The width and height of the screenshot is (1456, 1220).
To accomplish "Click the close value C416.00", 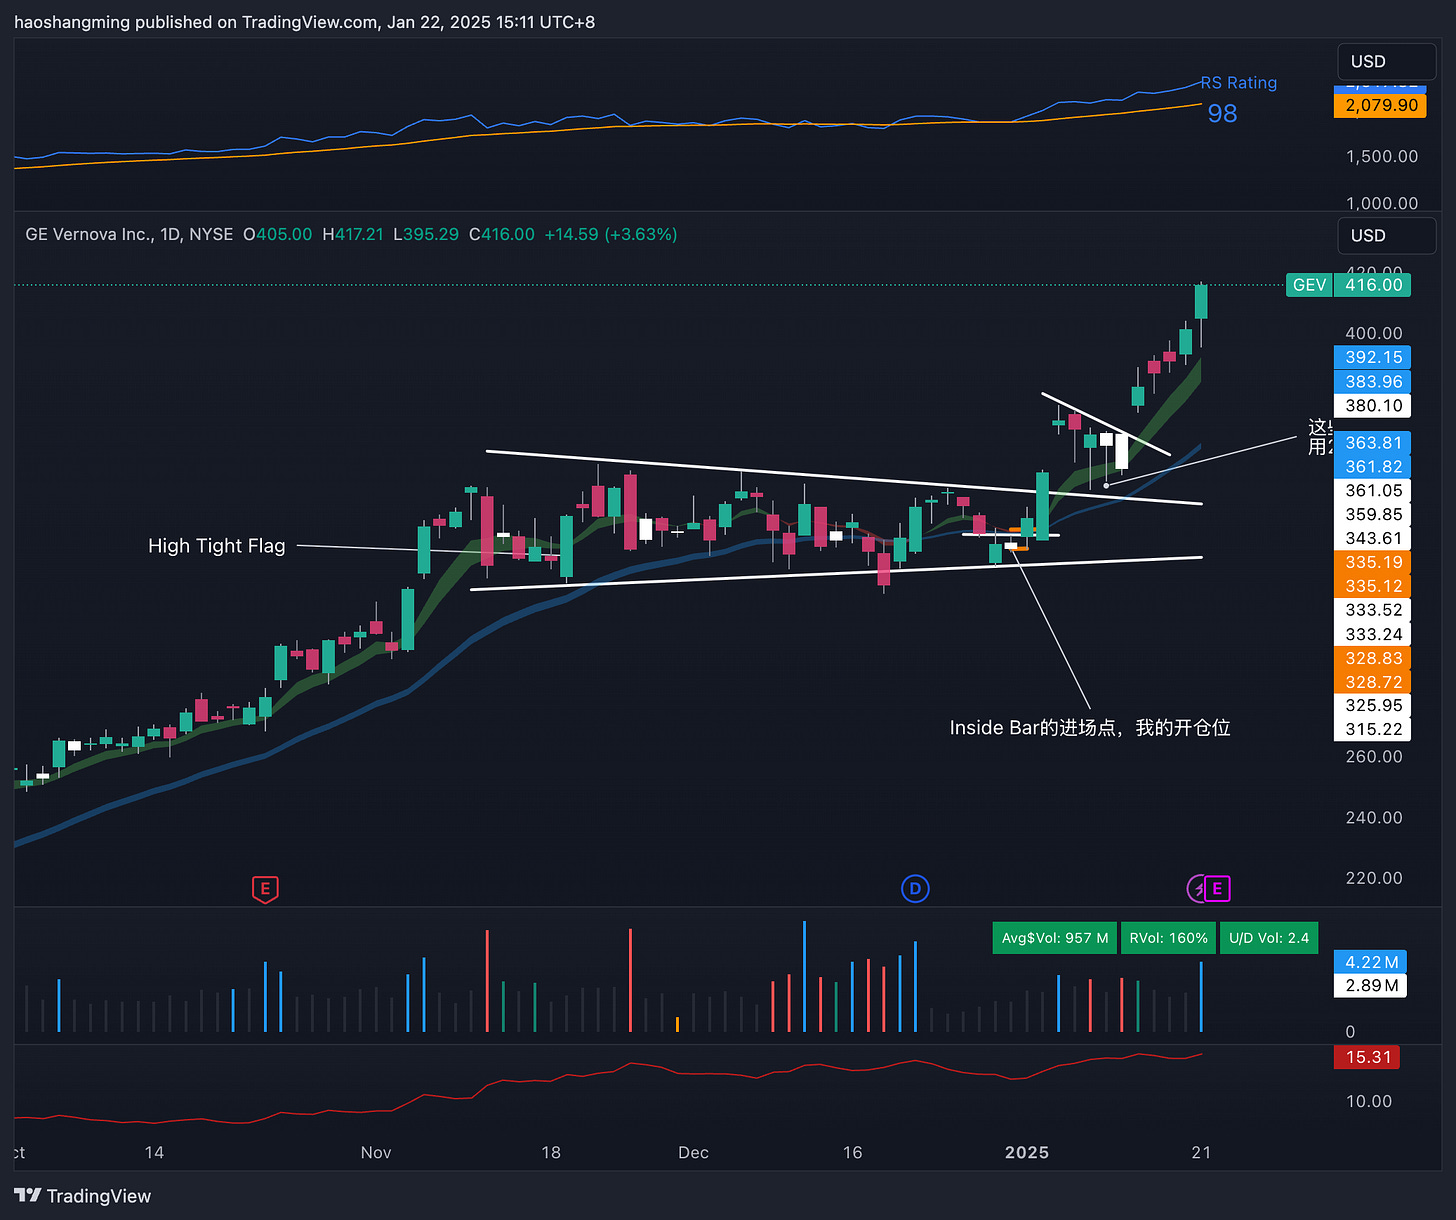I will tap(502, 234).
